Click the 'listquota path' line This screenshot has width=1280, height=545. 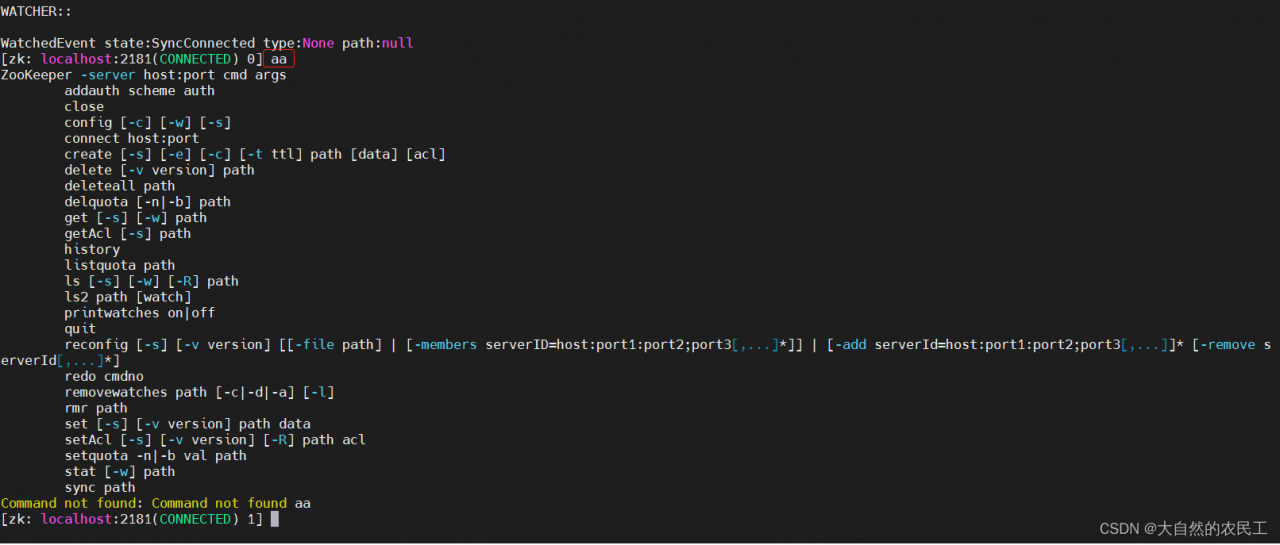click(120, 265)
